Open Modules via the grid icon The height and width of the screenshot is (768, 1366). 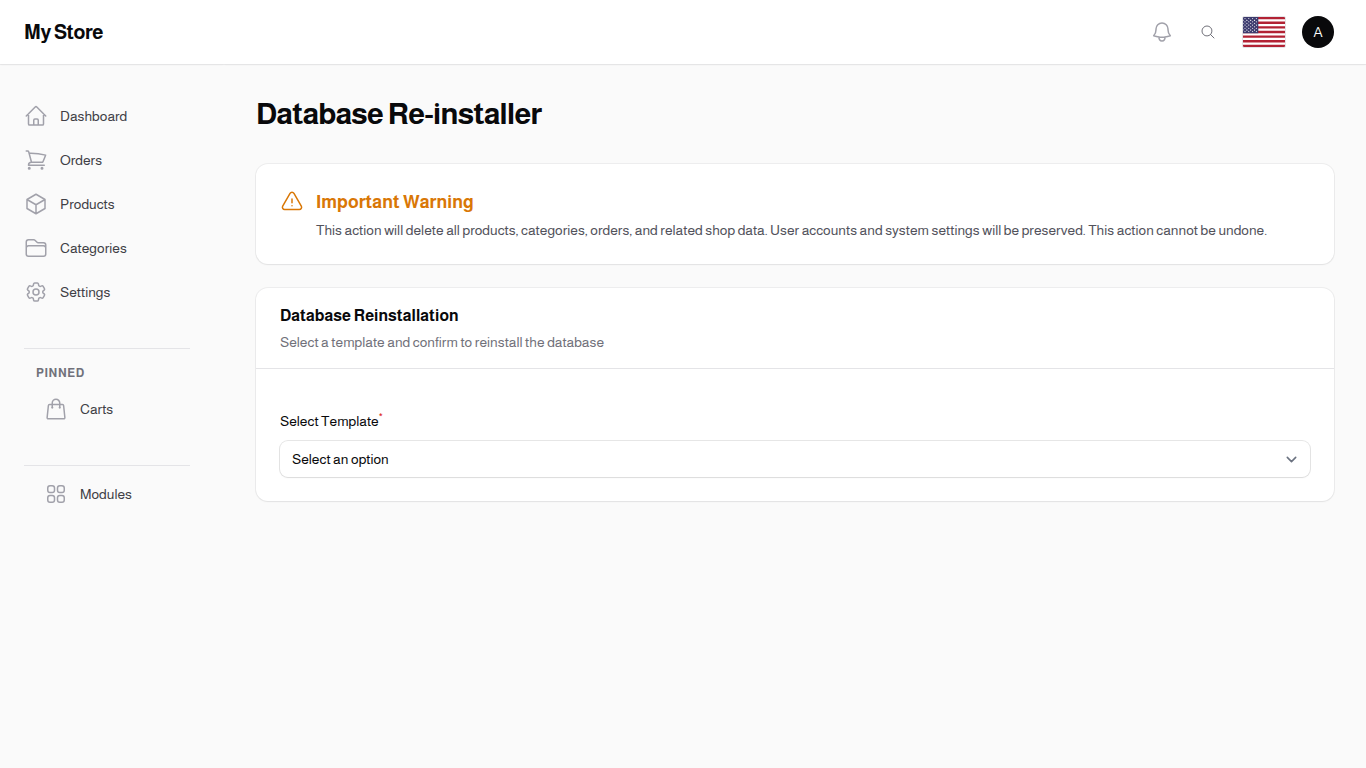point(55,494)
